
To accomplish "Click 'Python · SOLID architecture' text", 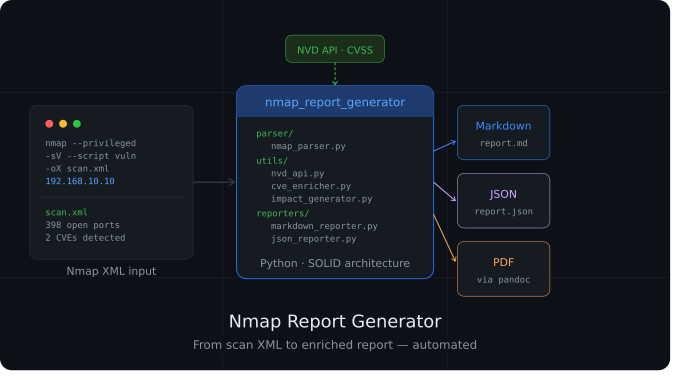I will [335, 263].
